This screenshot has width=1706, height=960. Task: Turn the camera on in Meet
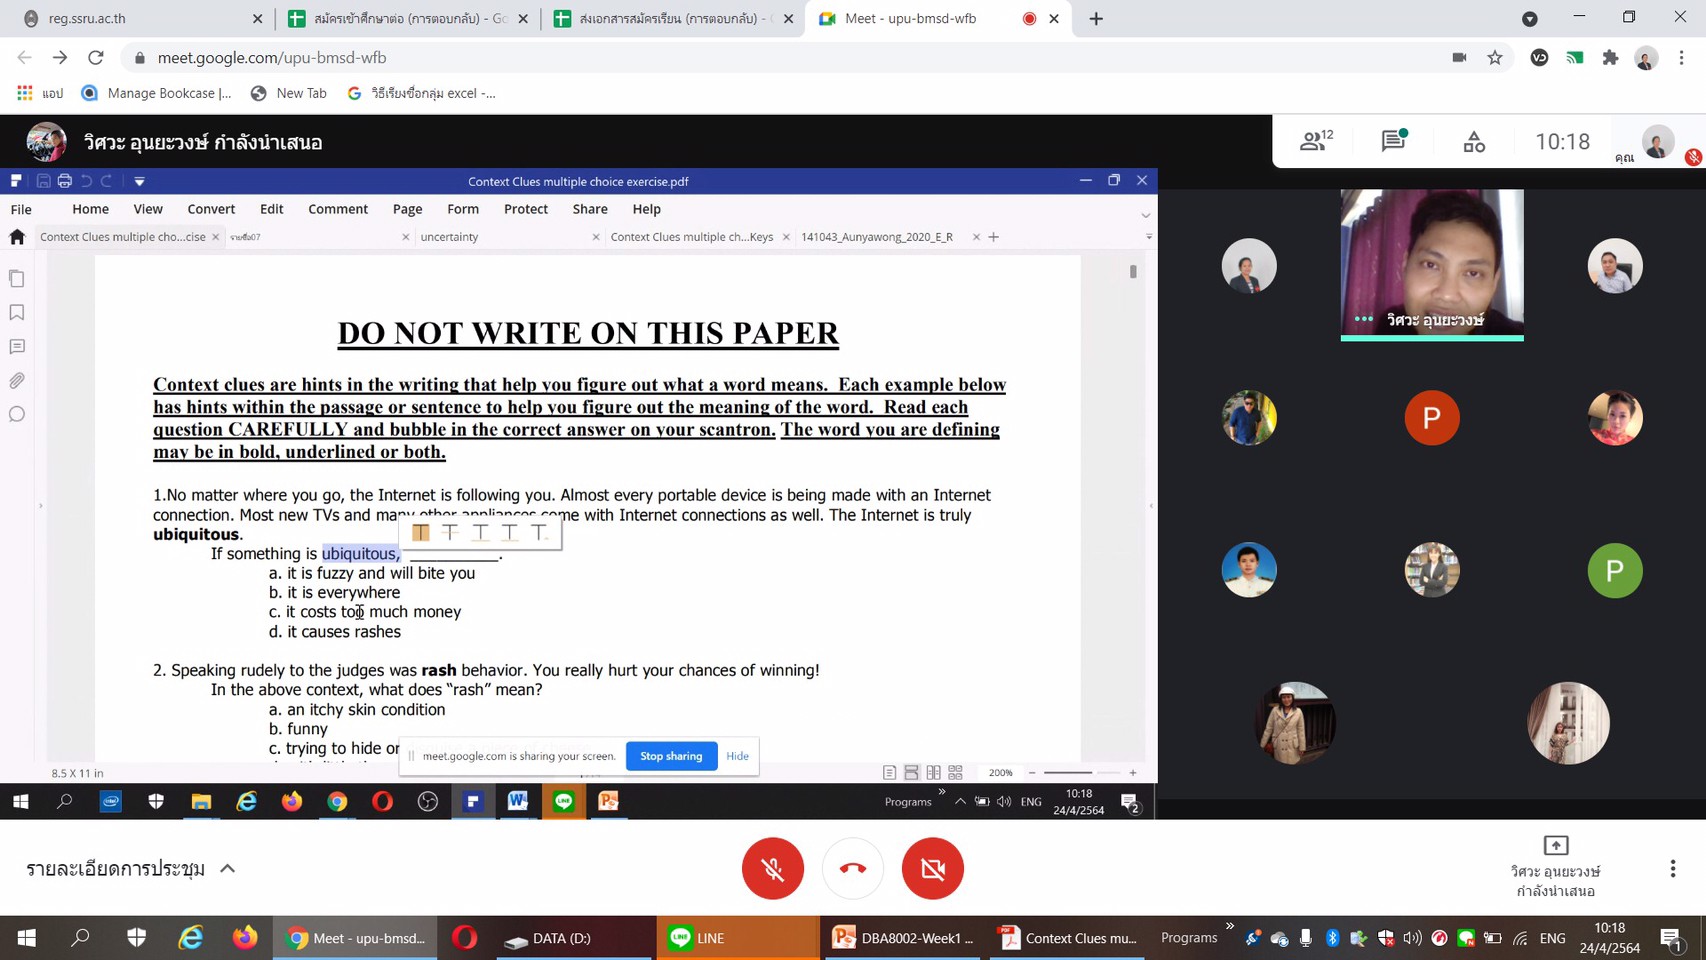click(x=932, y=868)
